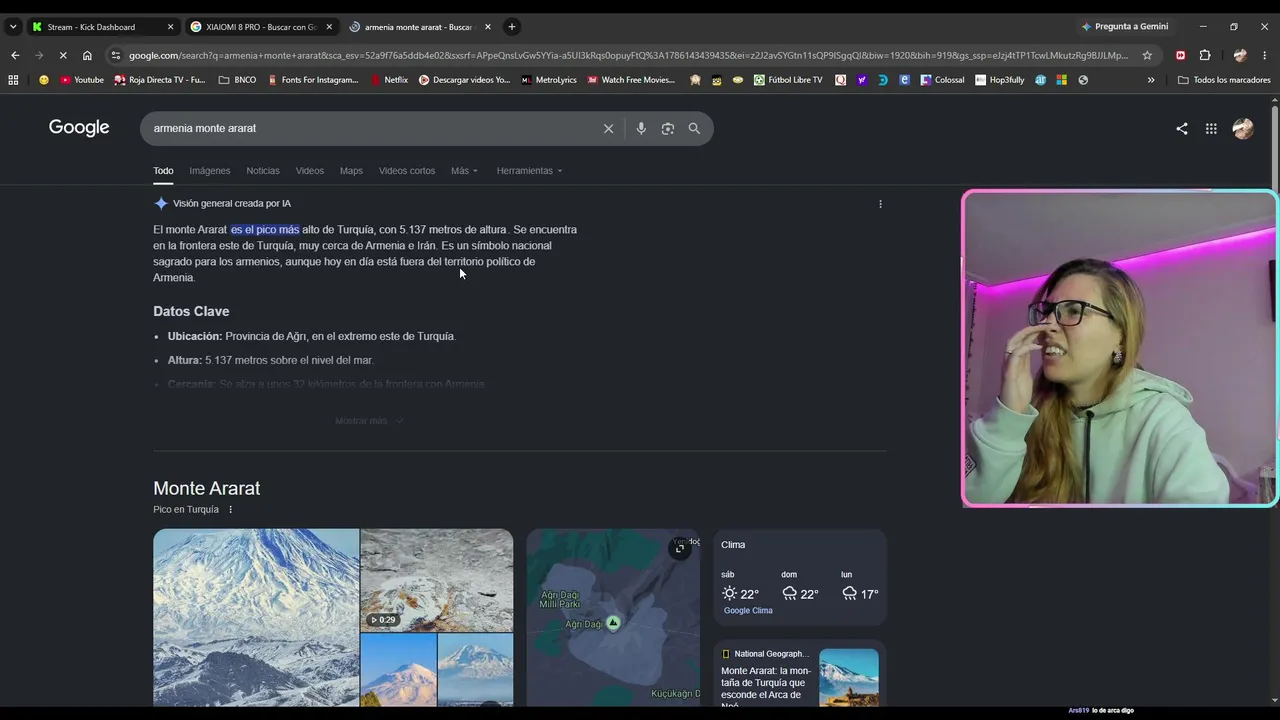Viewport: 1280px width, 720px height.
Task: Open the AI overview three-dot options
Action: coord(880,204)
